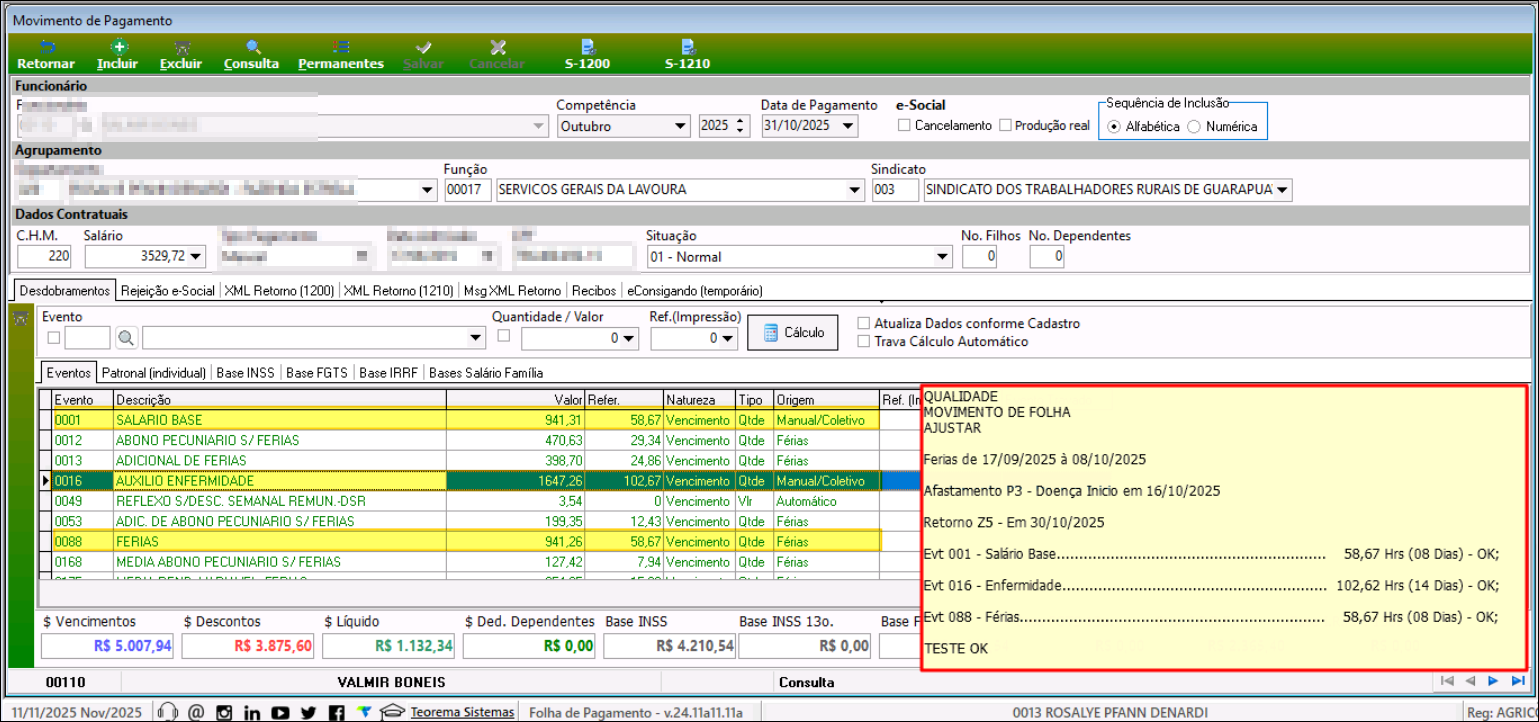Open the Situação dropdown
1539x722 pixels.
point(942,257)
